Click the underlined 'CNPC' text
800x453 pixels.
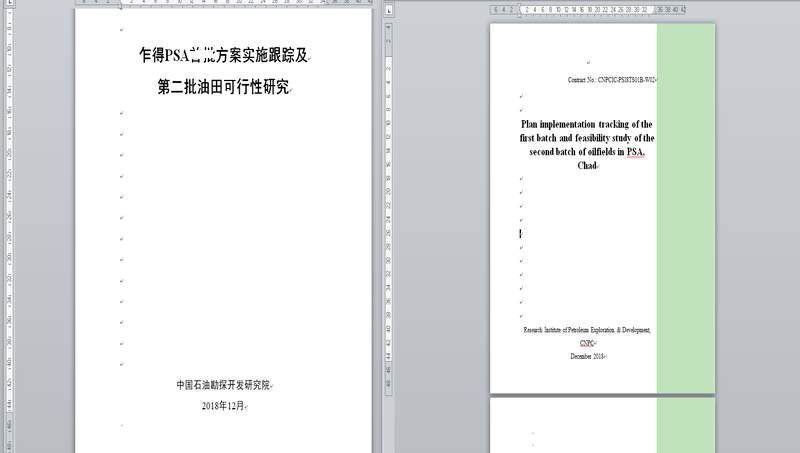[x=587, y=342]
